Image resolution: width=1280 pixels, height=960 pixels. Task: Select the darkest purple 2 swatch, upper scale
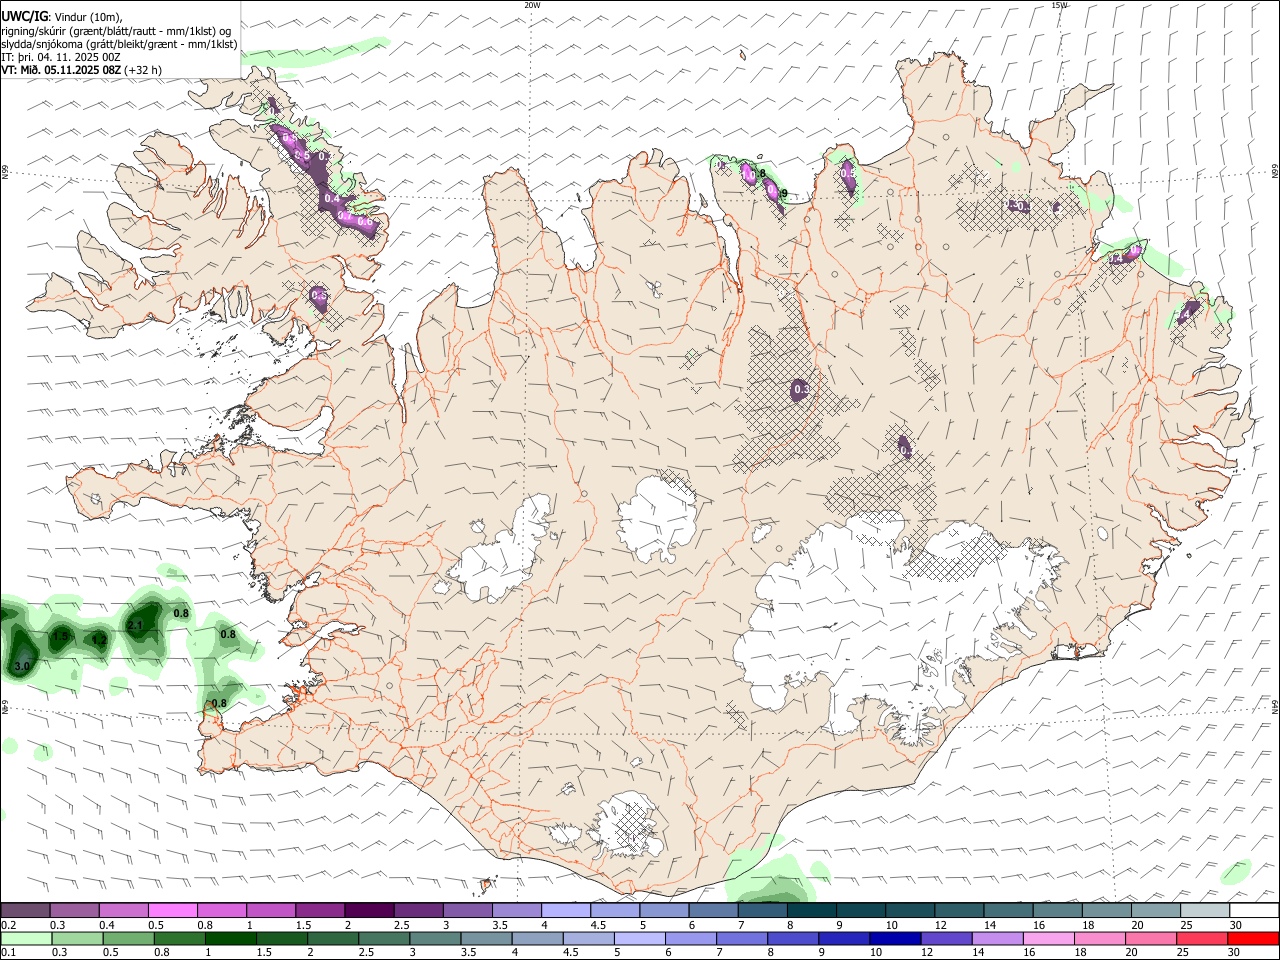coord(369,910)
